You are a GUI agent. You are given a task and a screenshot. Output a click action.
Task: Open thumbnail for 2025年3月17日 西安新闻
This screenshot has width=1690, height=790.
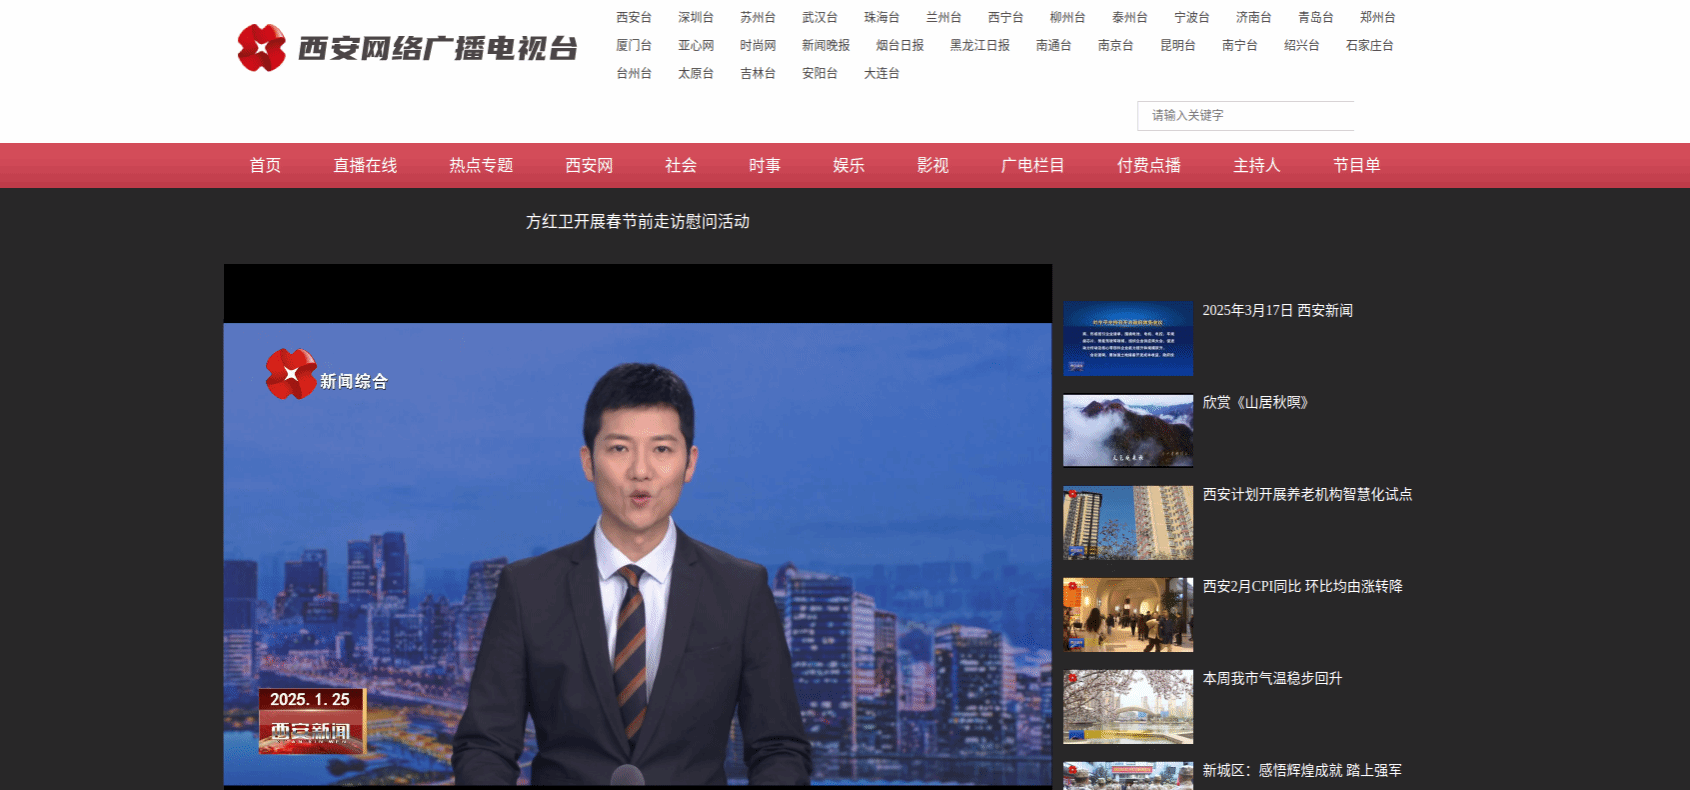tap(1128, 339)
